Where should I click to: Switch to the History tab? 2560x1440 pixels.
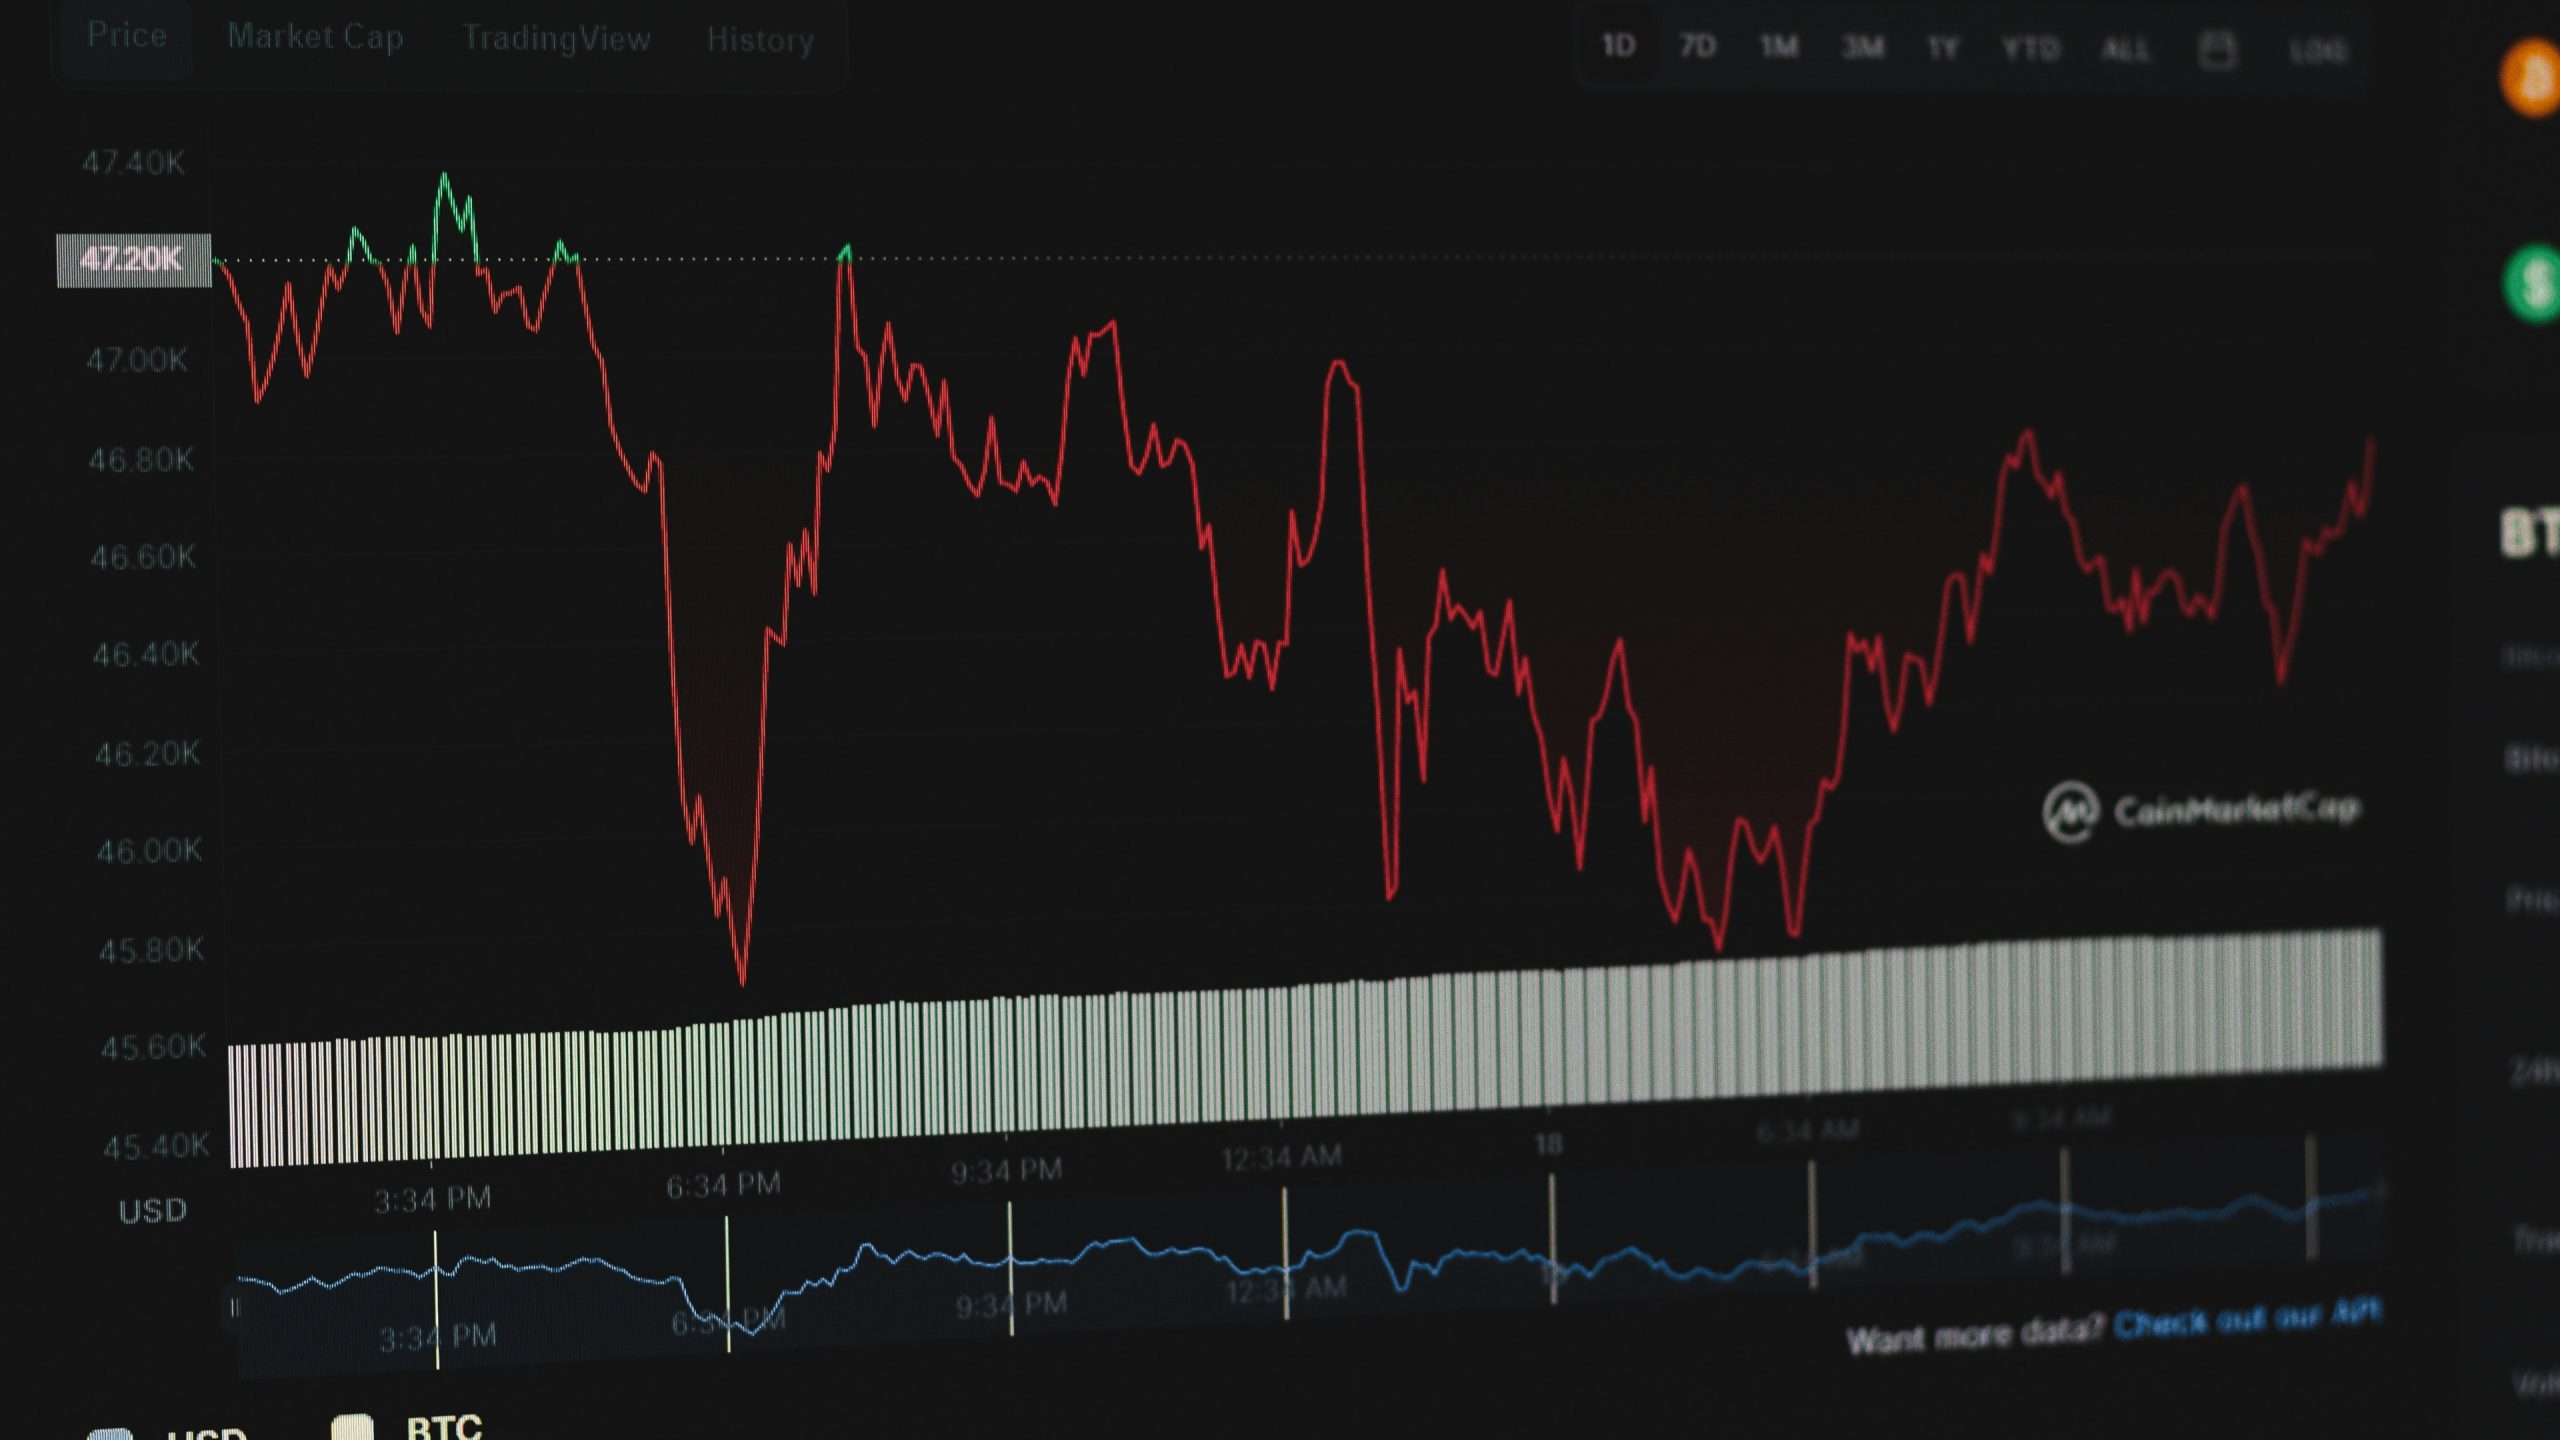pyautogui.click(x=761, y=42)
